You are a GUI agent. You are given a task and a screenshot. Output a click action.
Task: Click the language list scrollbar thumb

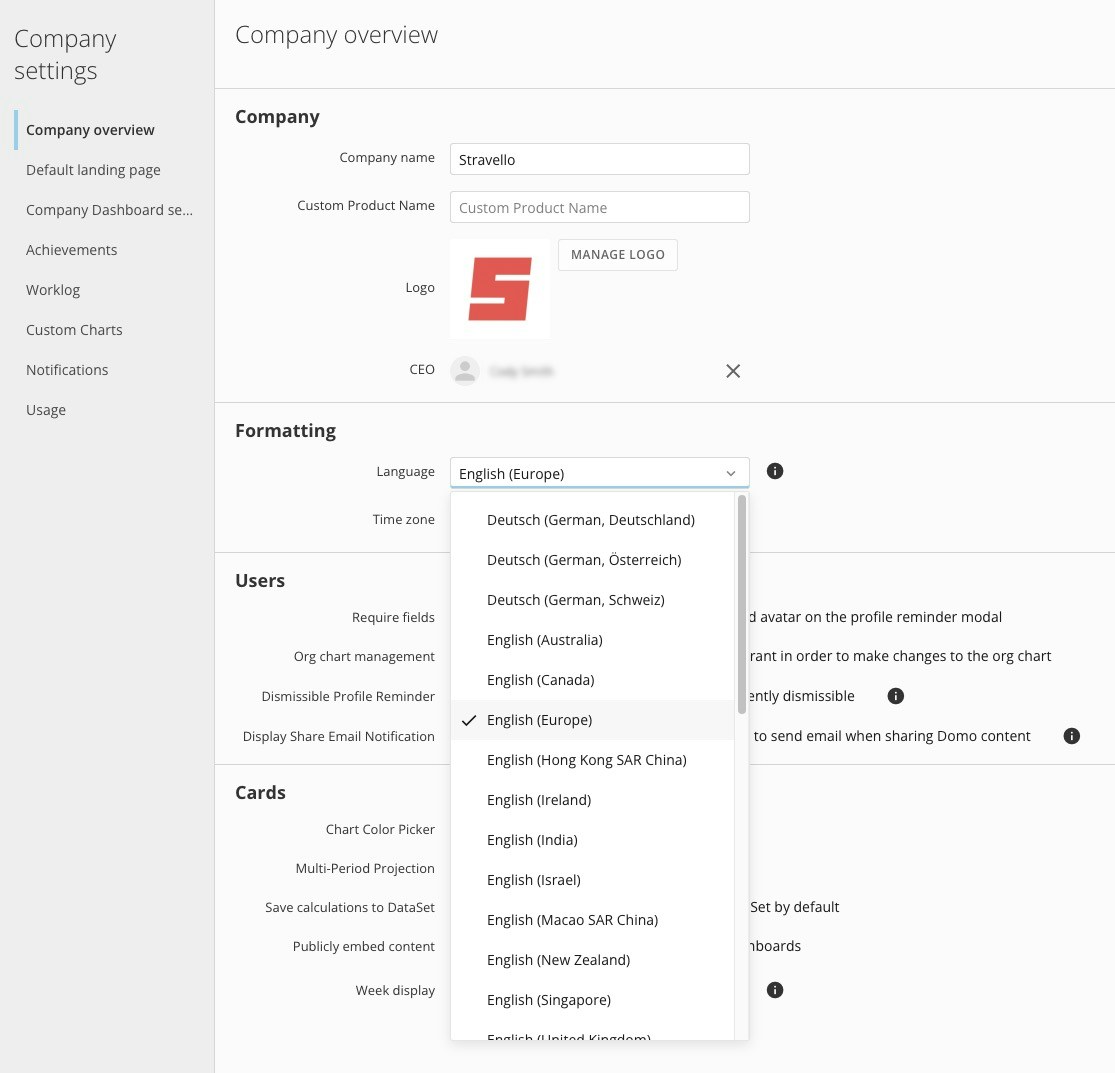[x=742, y=604]
